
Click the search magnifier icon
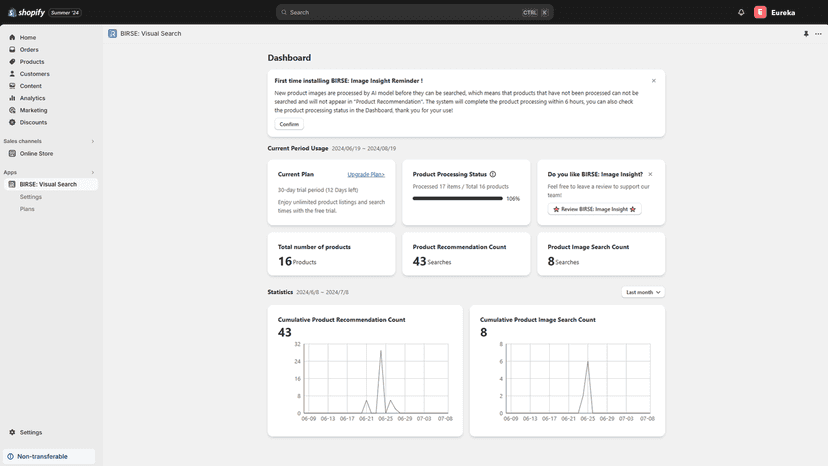[x=284, y=12]
